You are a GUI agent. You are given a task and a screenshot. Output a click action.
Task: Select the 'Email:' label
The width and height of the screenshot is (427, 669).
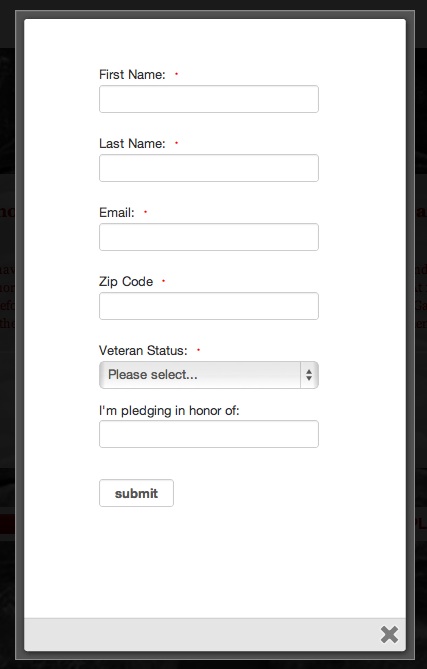(x=117, y=212)
